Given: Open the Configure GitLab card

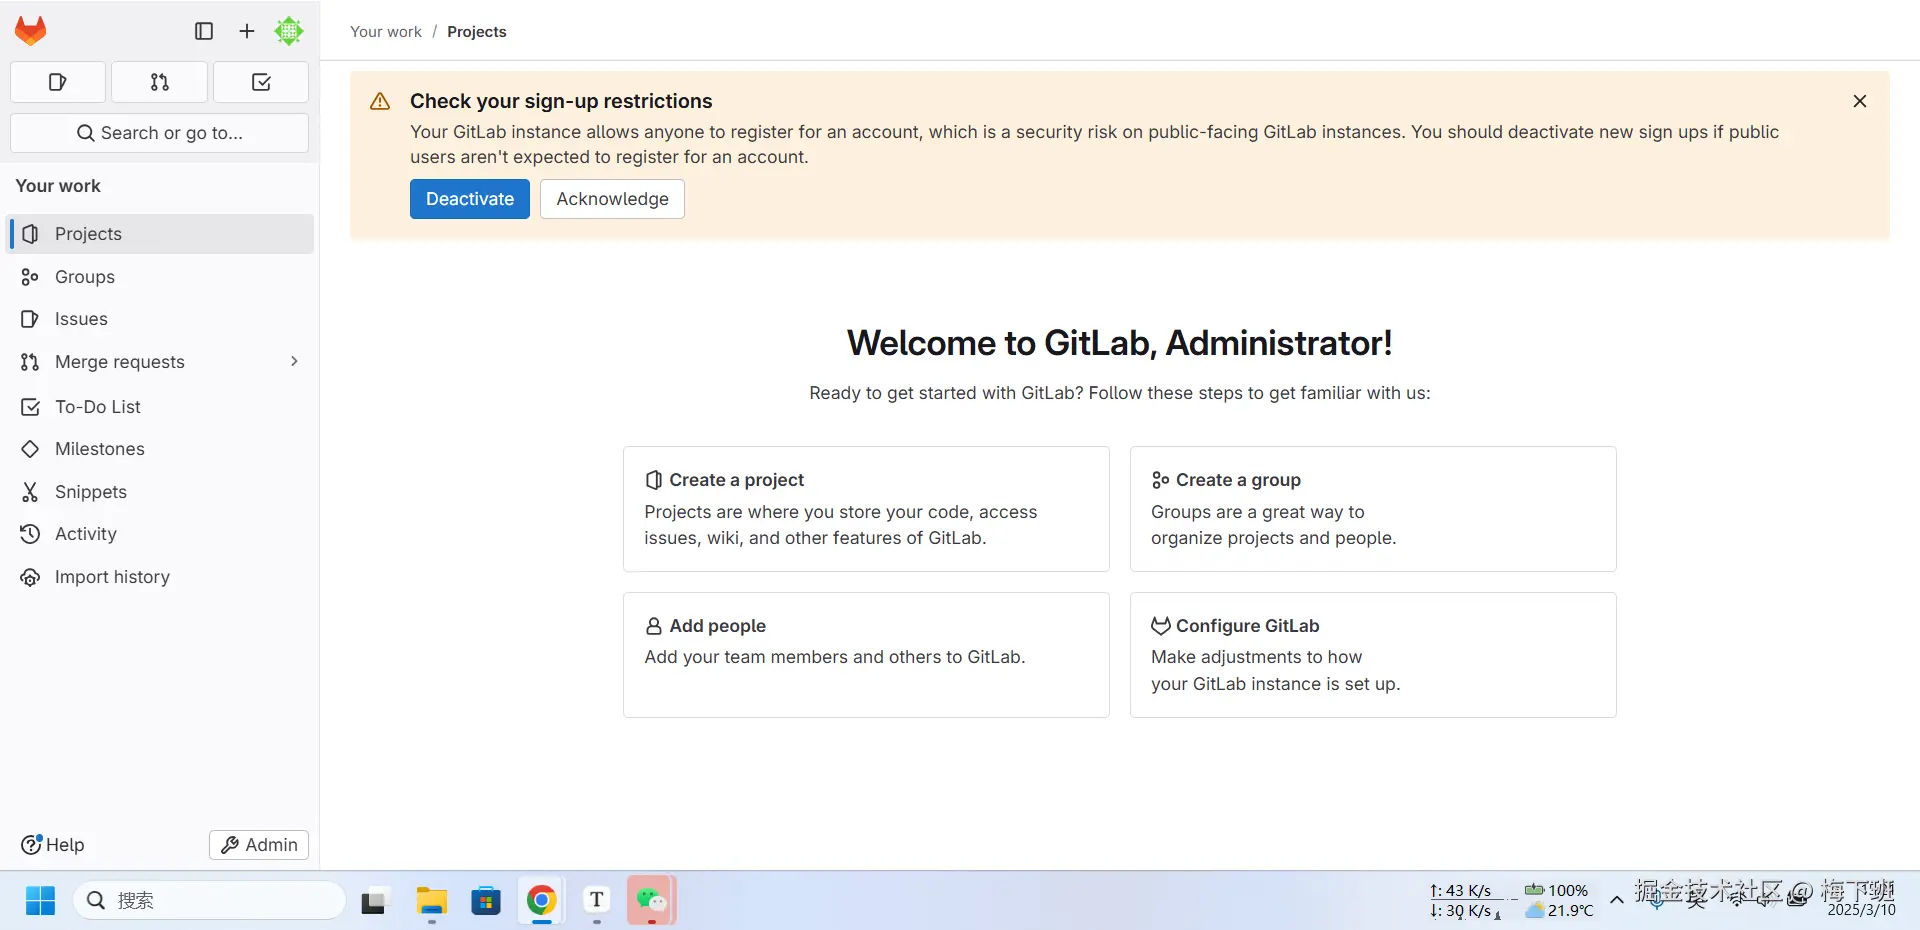Looking at the screenshot, I should (x=1373, y=655).
